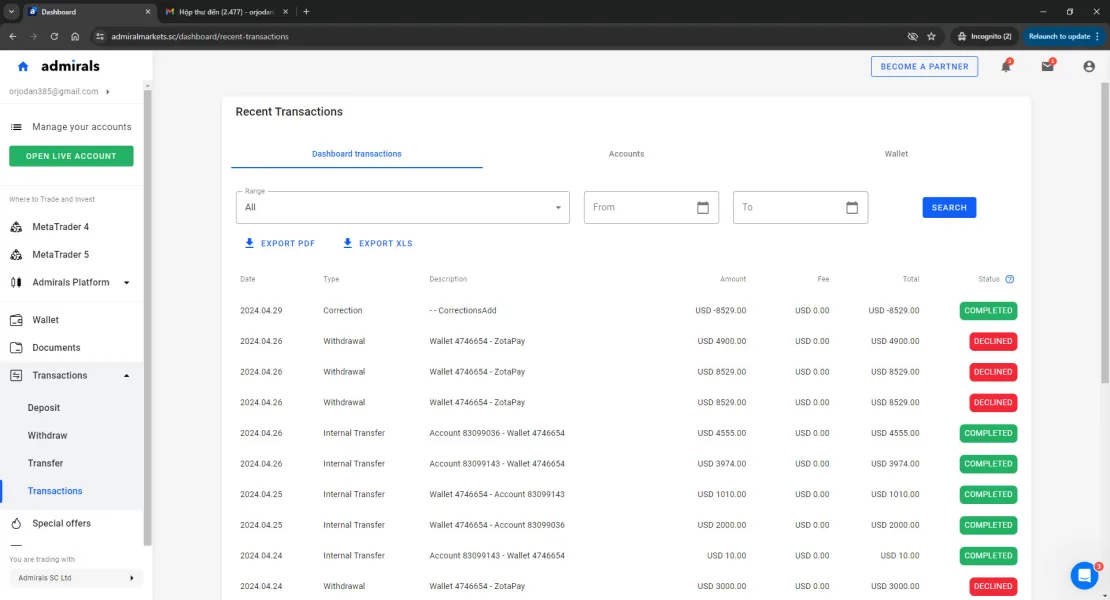Expand the Admirals Platform submenu arrow
The image size is (1110, 600).
coord(127,282)
